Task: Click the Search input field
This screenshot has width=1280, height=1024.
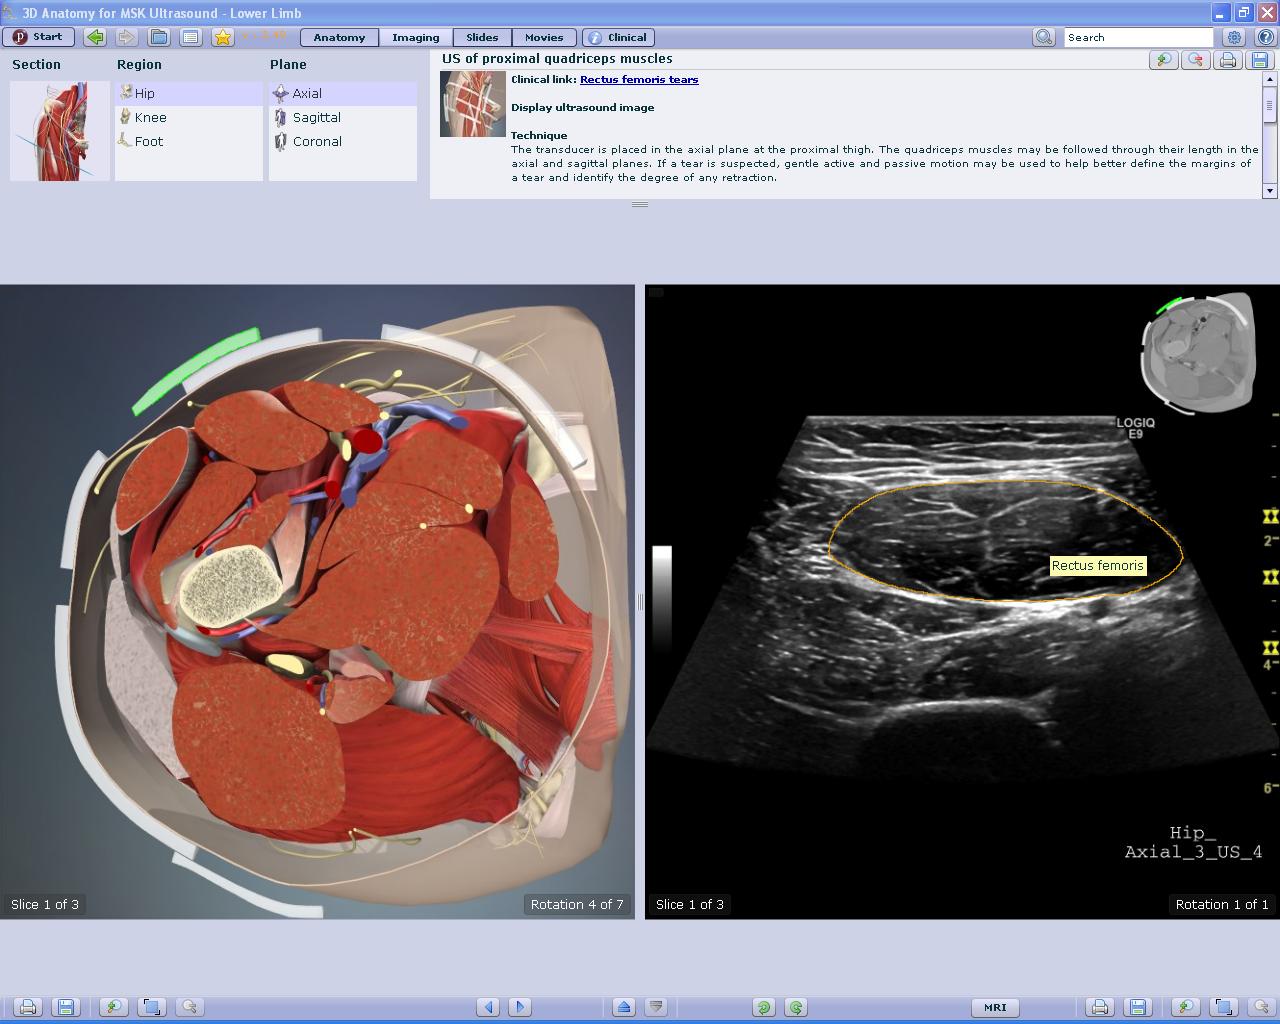Action: click(x=1137, y=37)
